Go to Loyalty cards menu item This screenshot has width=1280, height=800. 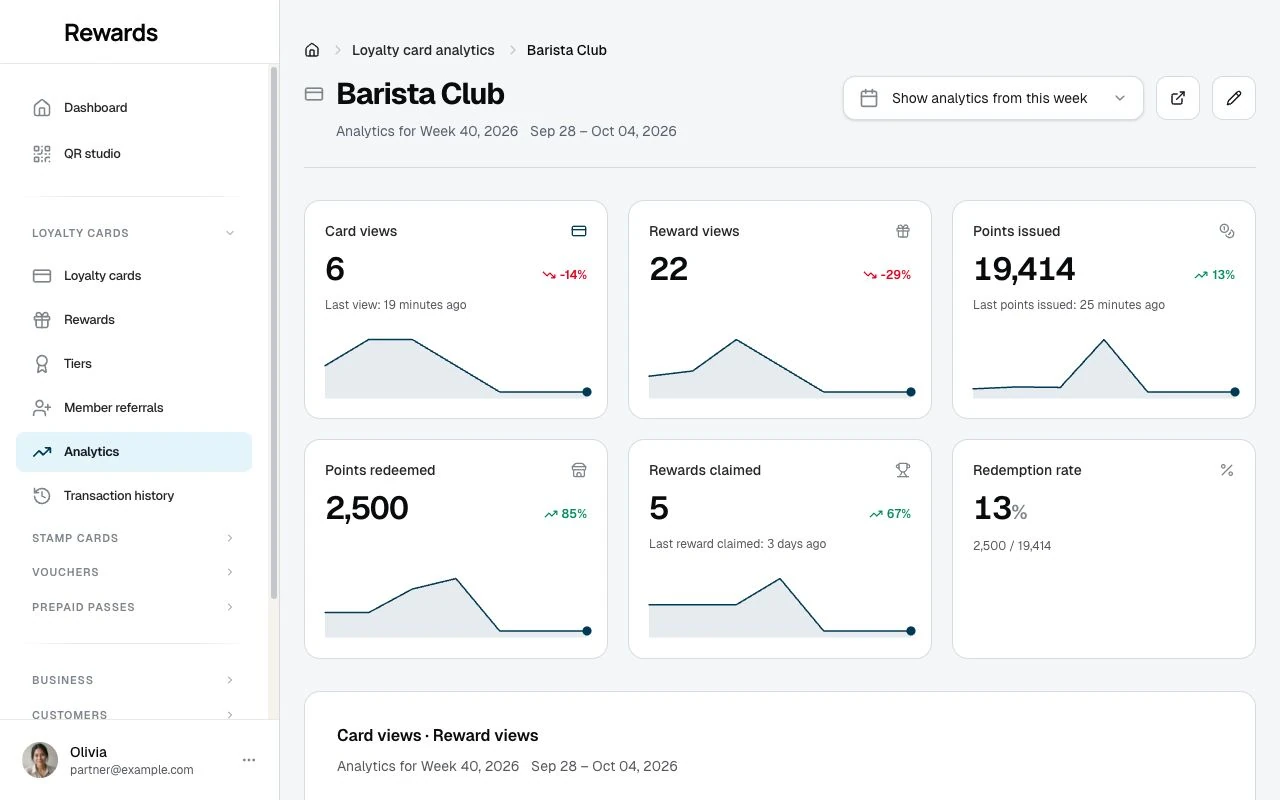coord(134,276)
